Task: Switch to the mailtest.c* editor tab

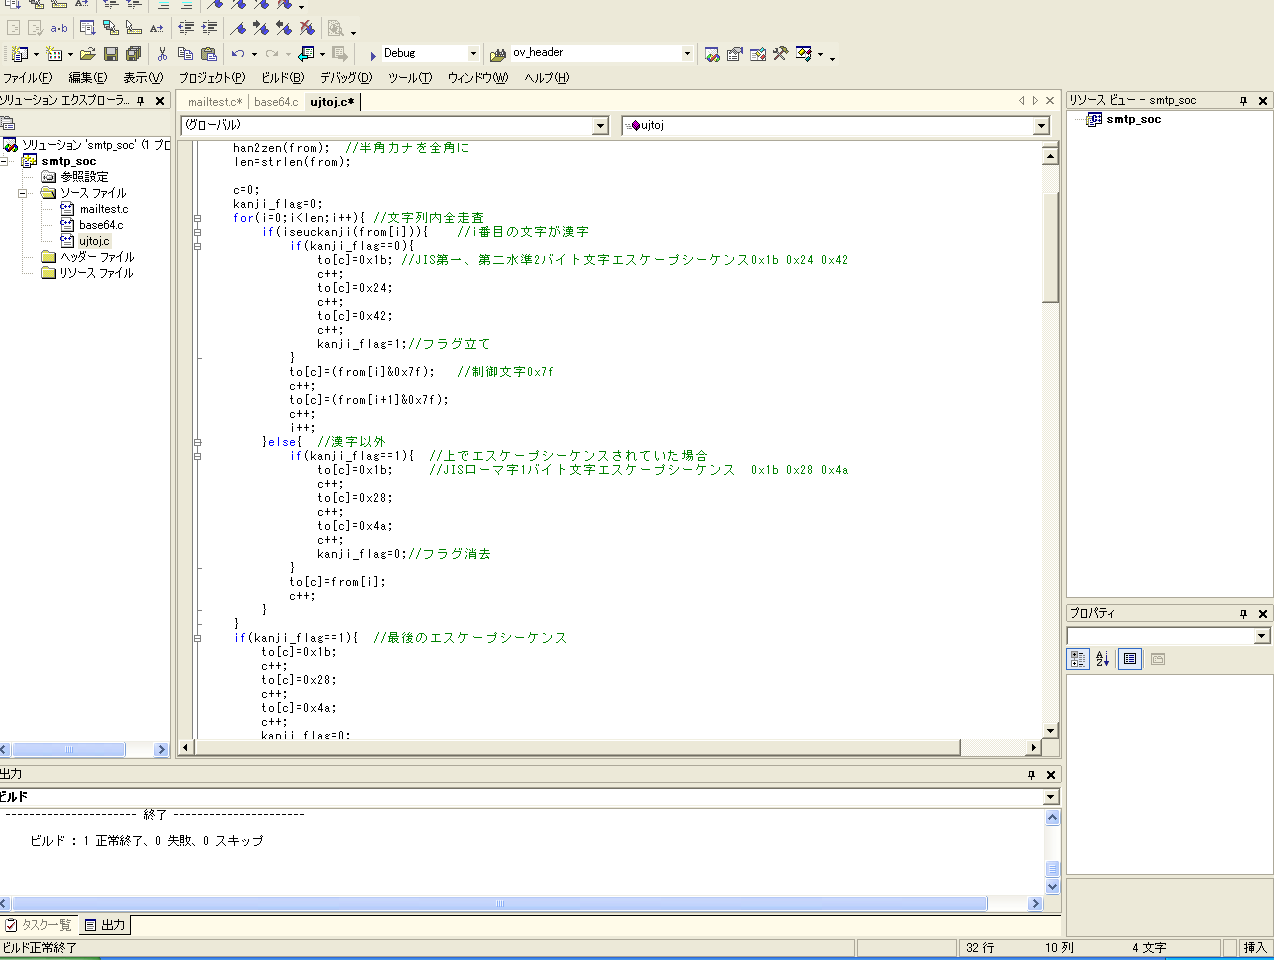Action: tap(215, 102)
